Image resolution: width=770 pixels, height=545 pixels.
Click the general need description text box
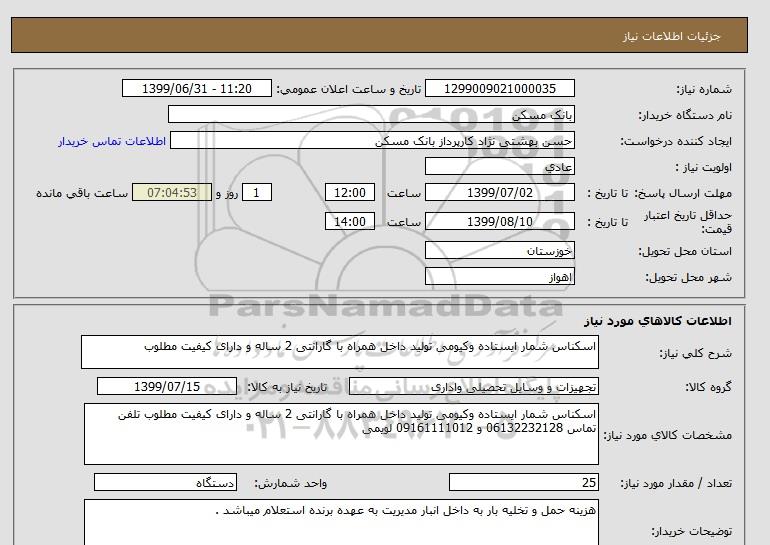click(340, 352)
